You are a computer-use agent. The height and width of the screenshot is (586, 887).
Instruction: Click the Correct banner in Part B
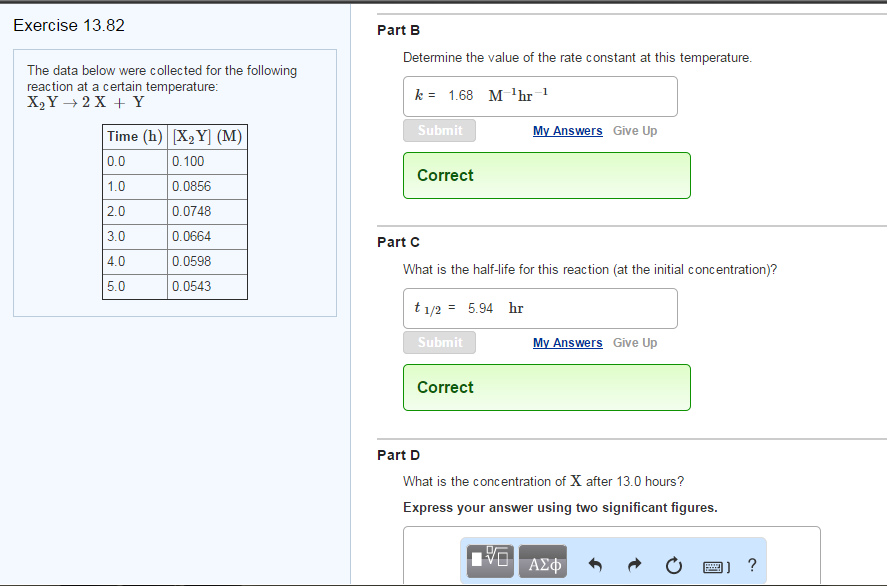coord(546,175)
